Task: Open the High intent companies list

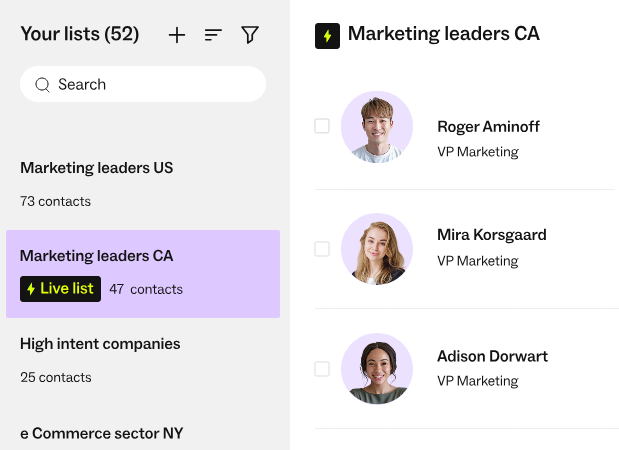Action: (x=100, y=344)
